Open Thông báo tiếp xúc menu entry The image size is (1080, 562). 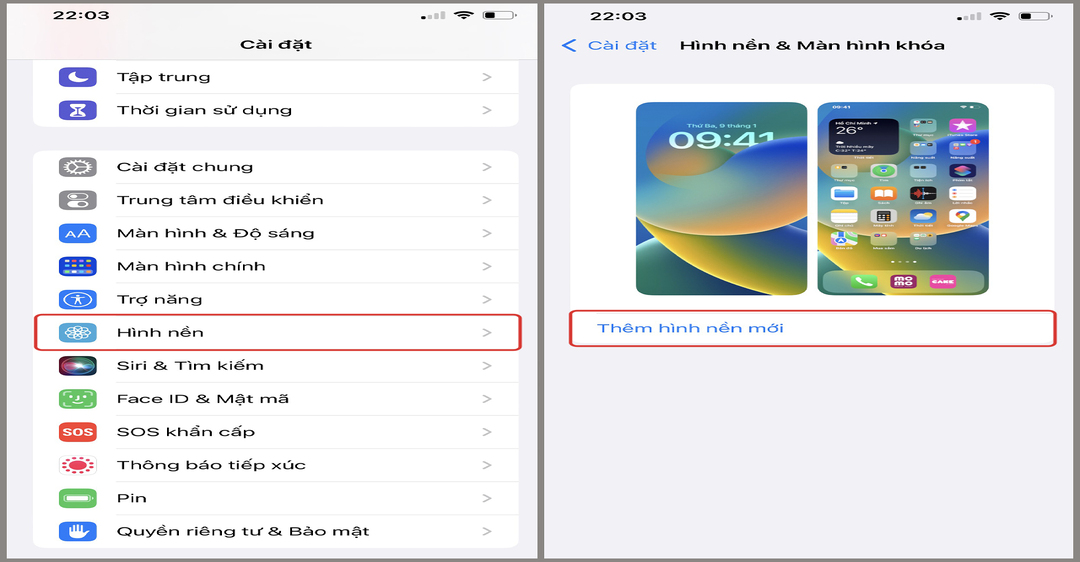pos(276,465)
